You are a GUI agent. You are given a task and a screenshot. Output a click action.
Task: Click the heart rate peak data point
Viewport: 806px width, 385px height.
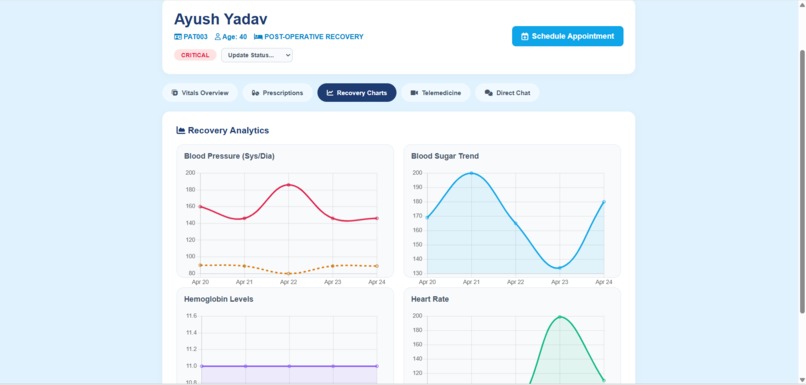[559, 317]
